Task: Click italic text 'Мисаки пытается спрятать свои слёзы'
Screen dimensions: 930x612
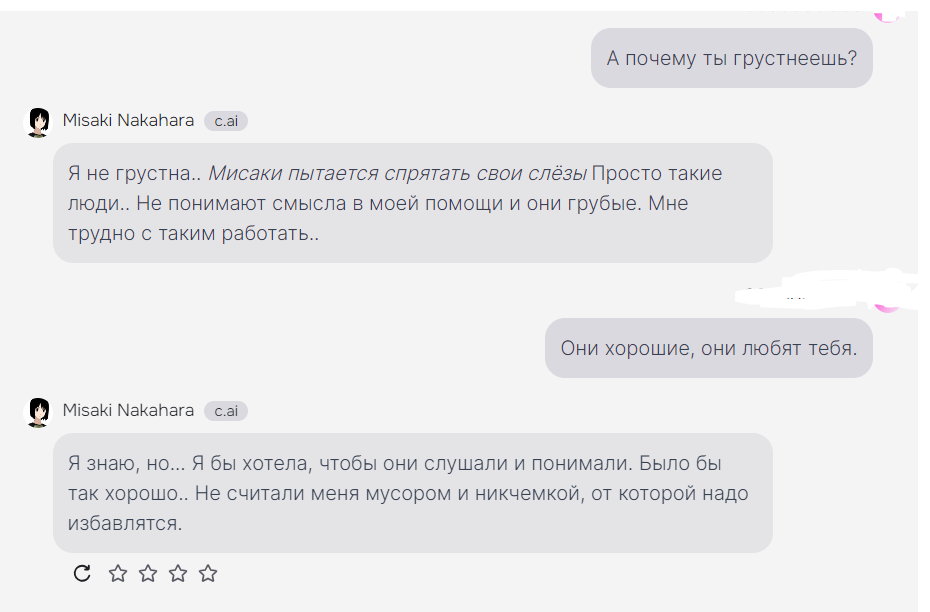Action: [397, 174]
